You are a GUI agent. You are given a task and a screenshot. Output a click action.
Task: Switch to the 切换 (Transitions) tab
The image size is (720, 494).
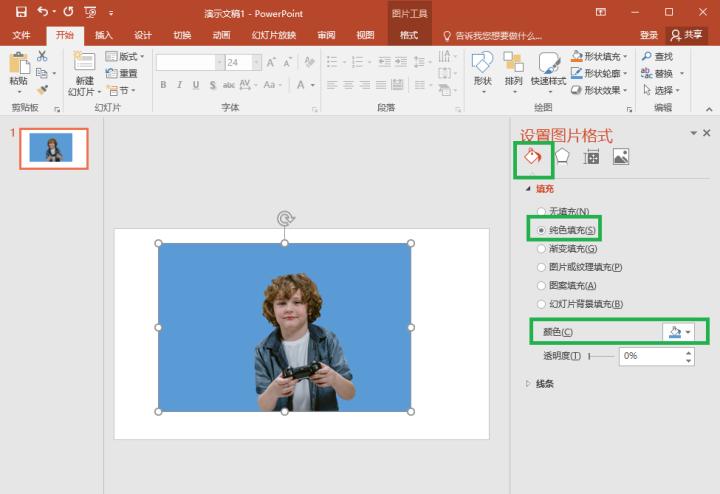point(182,35)
